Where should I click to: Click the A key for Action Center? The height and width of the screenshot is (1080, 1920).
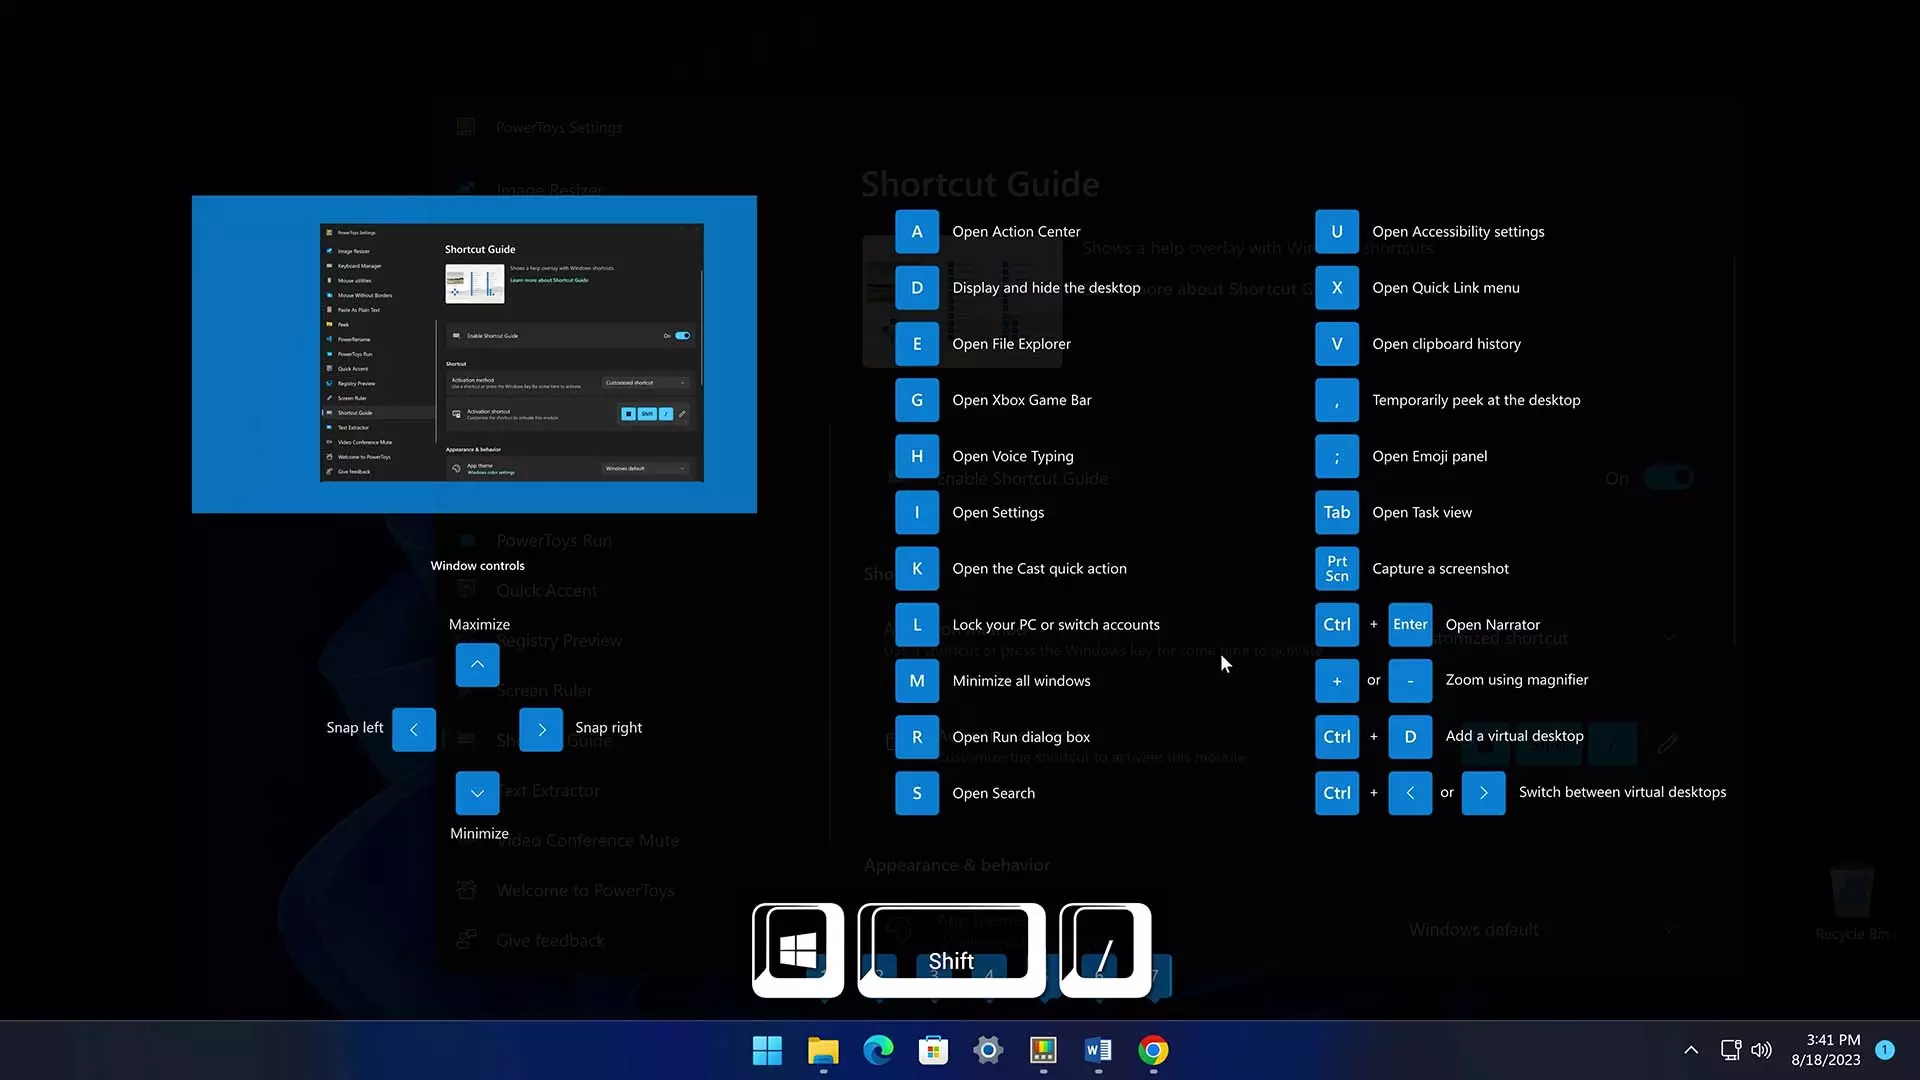(916, 231)
